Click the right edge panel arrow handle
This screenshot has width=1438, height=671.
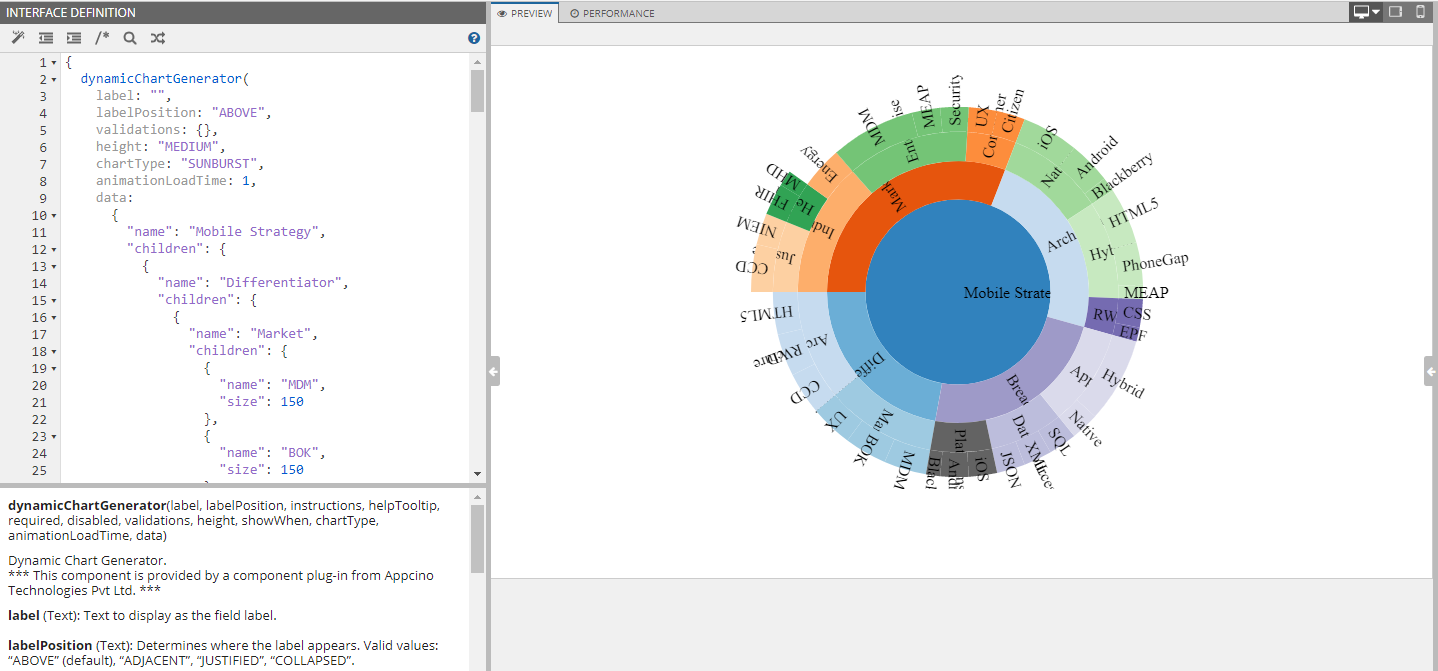click(1430, 371)
